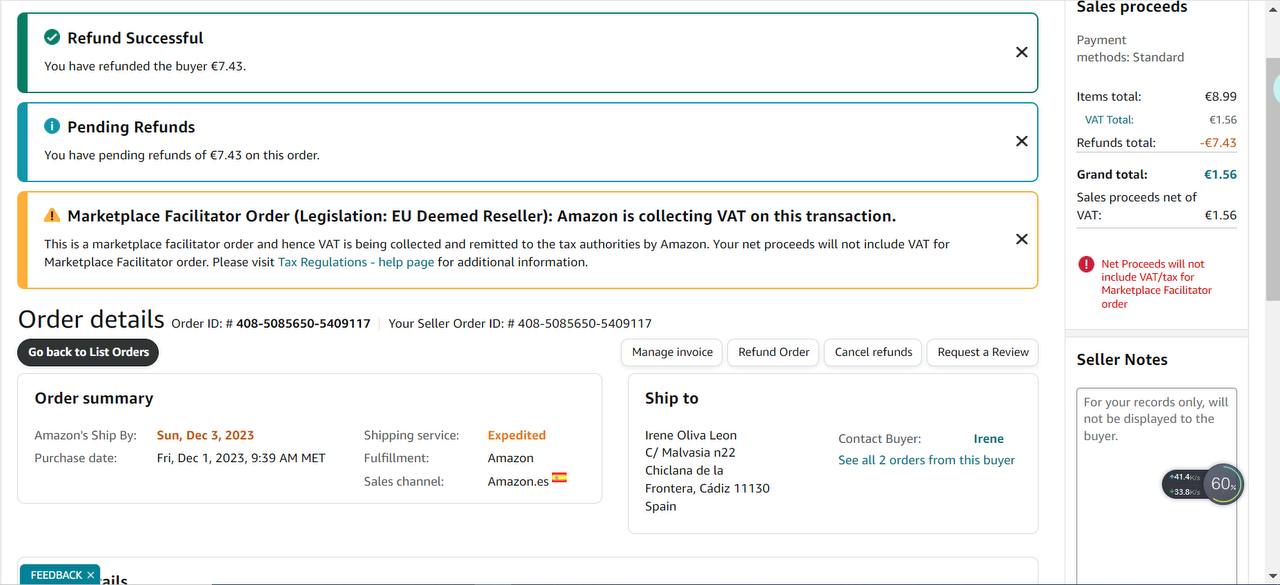This screenshot has height=585, width=1280.
Task: Click the Manage invoice button
Action: 672,352
